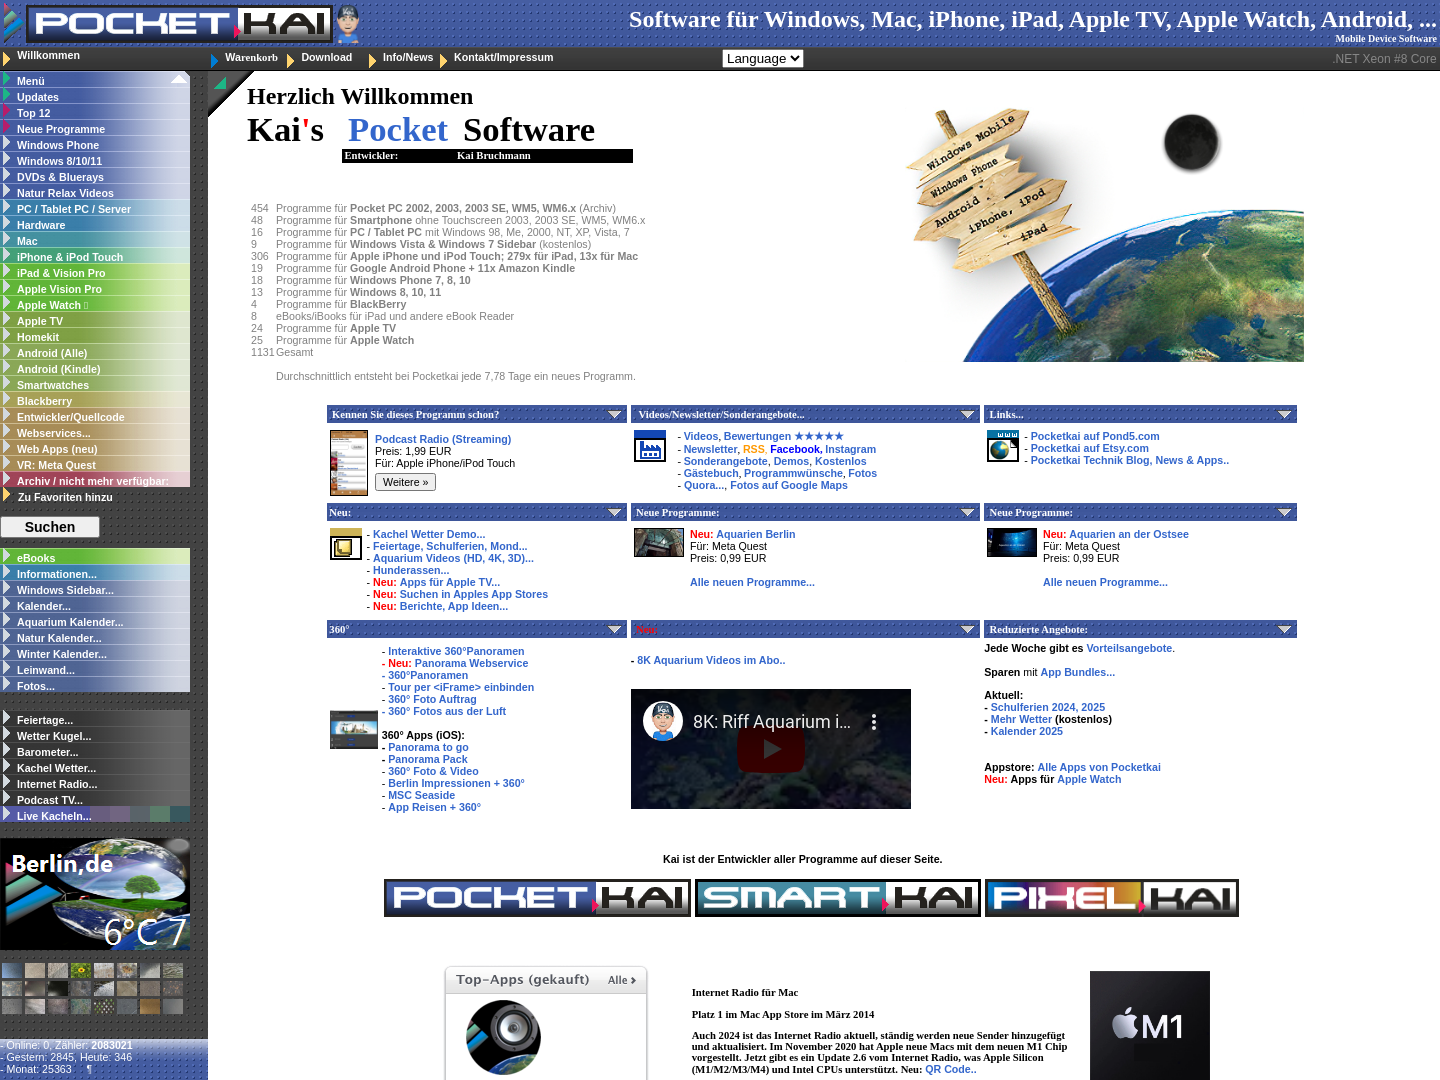Open Kachel Wetter Demo link

[429, 534]
